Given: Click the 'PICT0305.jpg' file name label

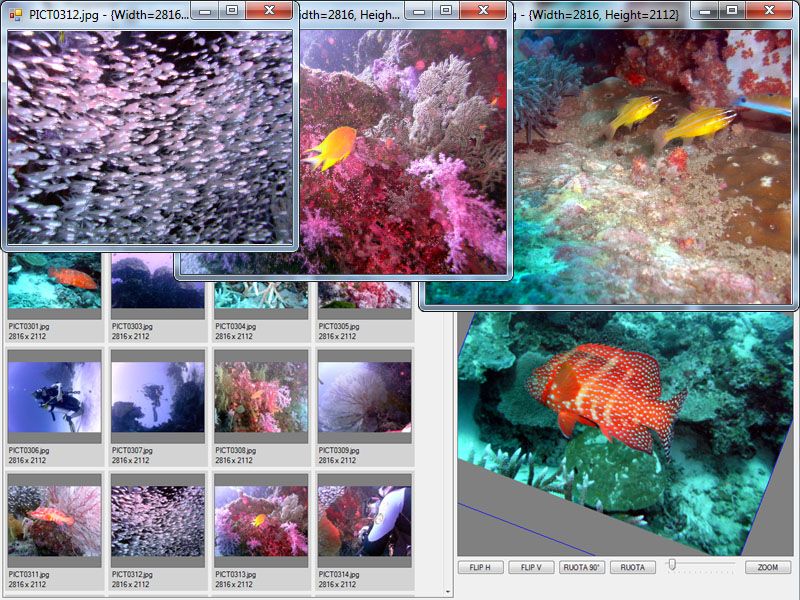Looking at the screenshot, I should (x=339, y=326).
